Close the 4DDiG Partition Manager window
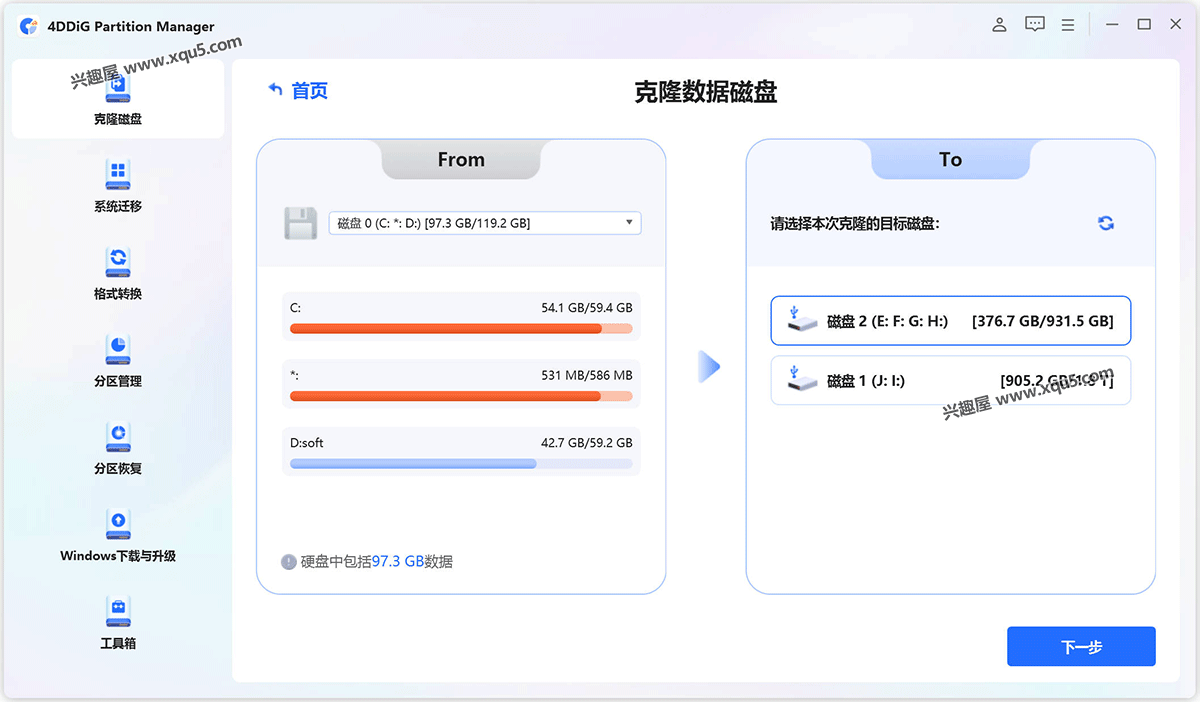This screenshot has width=1200, height=702. 1176,25
